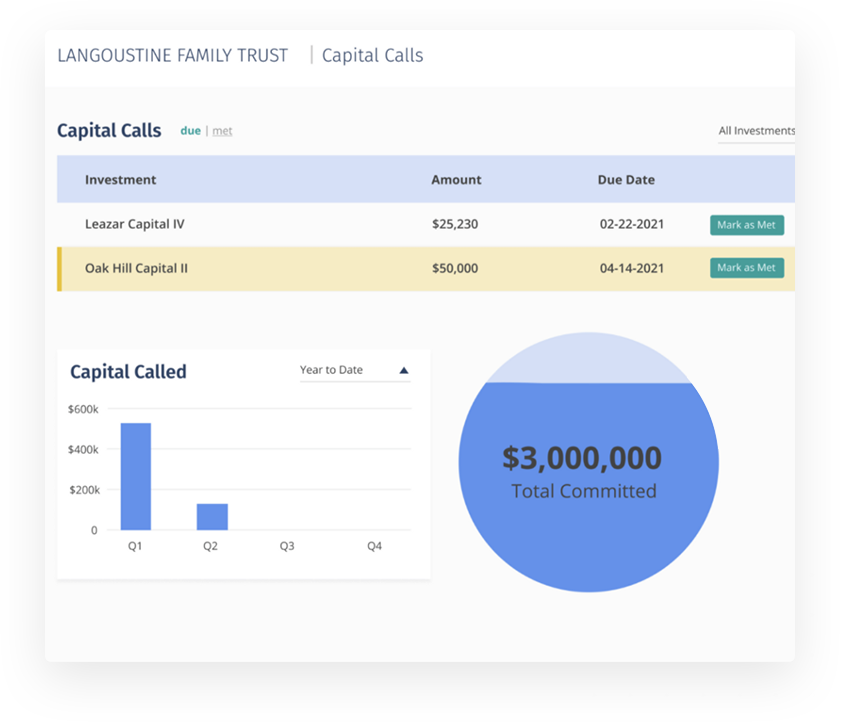This screenshot has height=722, width=851.
Task: Click the Capital Calls section heading
Action: click(109, 131)
